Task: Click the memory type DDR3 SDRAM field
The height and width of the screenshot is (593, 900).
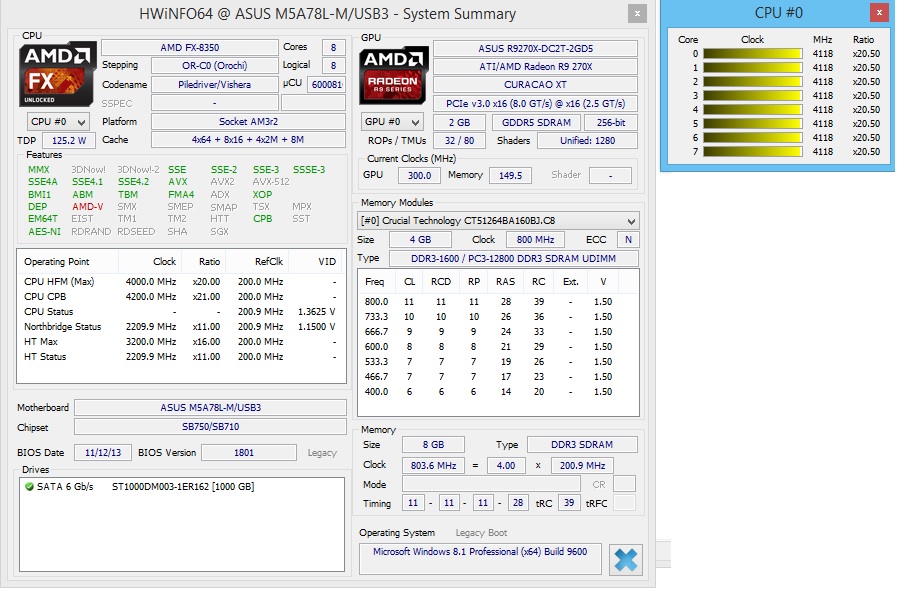Action: pos(582,444)
